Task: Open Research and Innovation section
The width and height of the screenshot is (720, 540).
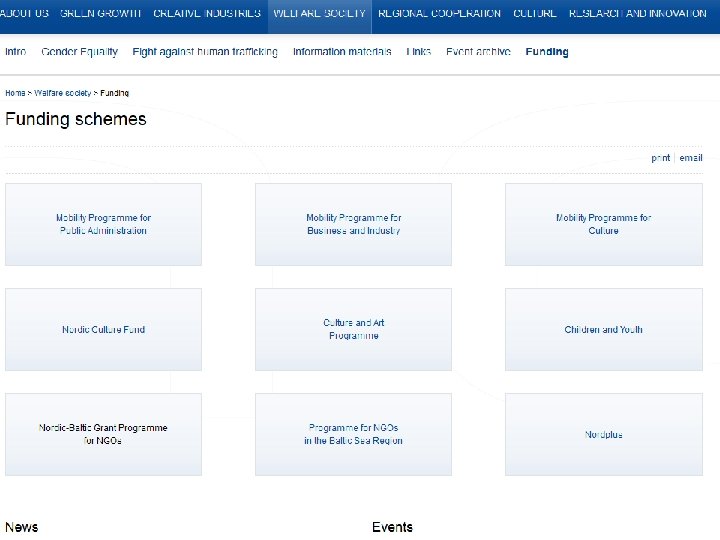Action: pos(638,13)
